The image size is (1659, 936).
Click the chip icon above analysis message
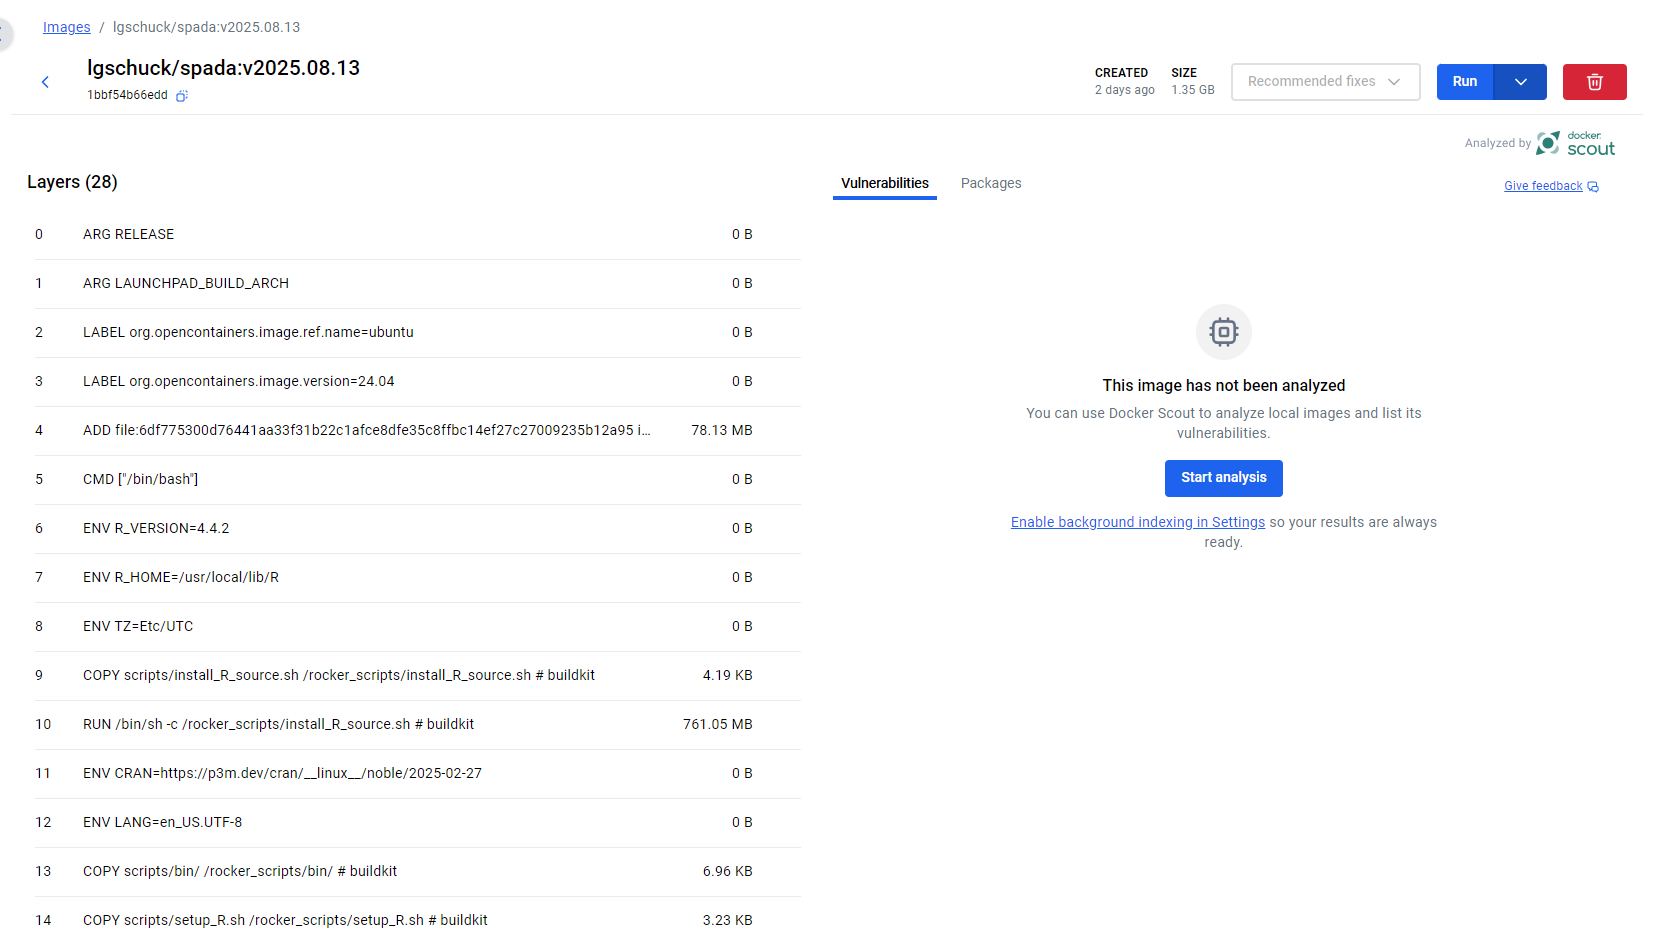click(1223, 332)
